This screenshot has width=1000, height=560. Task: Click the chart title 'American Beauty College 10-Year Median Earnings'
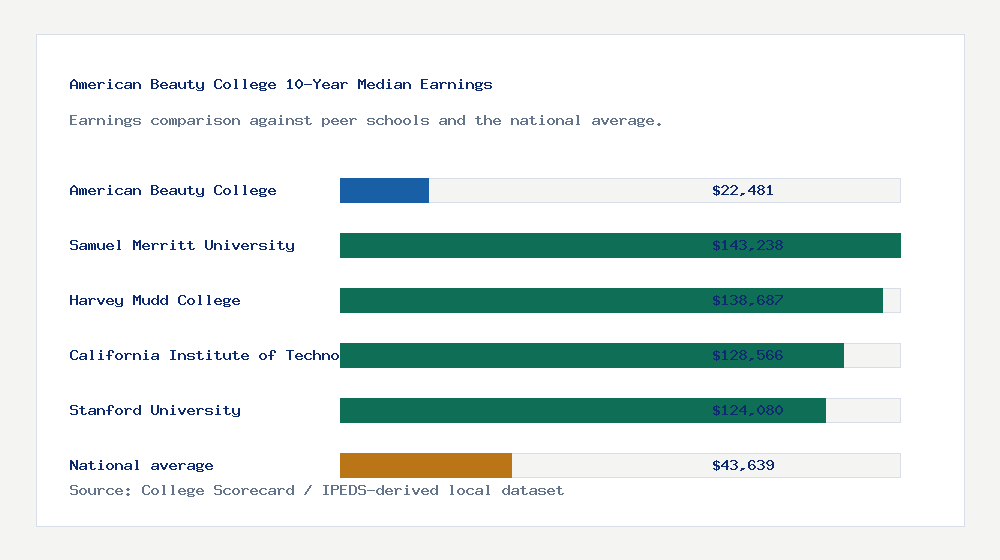(x=281, y=84)
